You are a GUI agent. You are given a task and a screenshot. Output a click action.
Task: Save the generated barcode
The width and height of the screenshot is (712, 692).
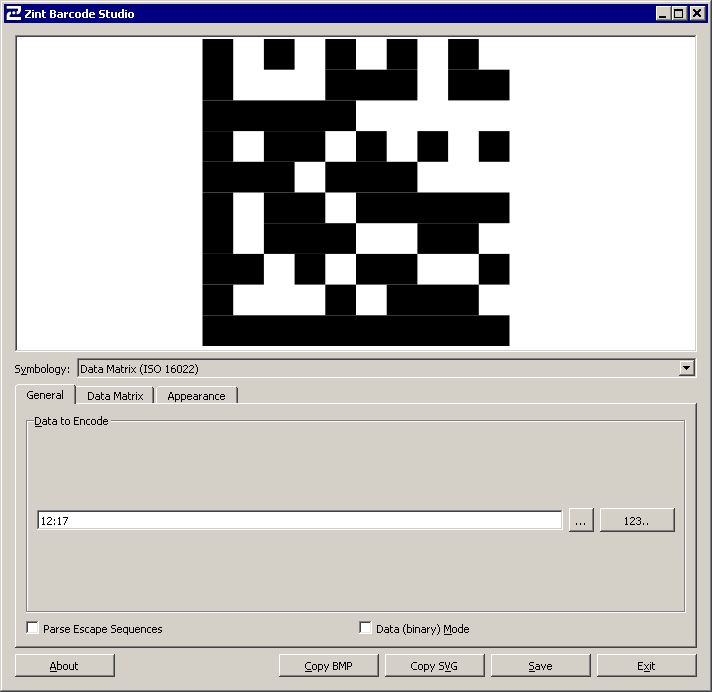point(540,666)
